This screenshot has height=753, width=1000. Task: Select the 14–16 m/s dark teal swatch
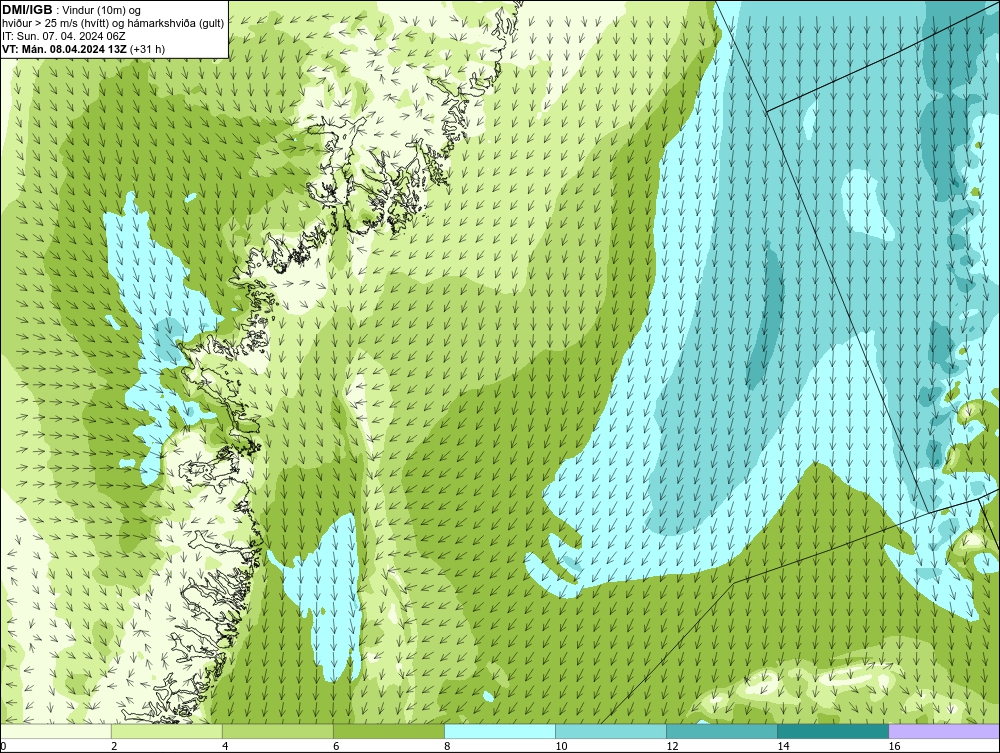pos(833,731)
